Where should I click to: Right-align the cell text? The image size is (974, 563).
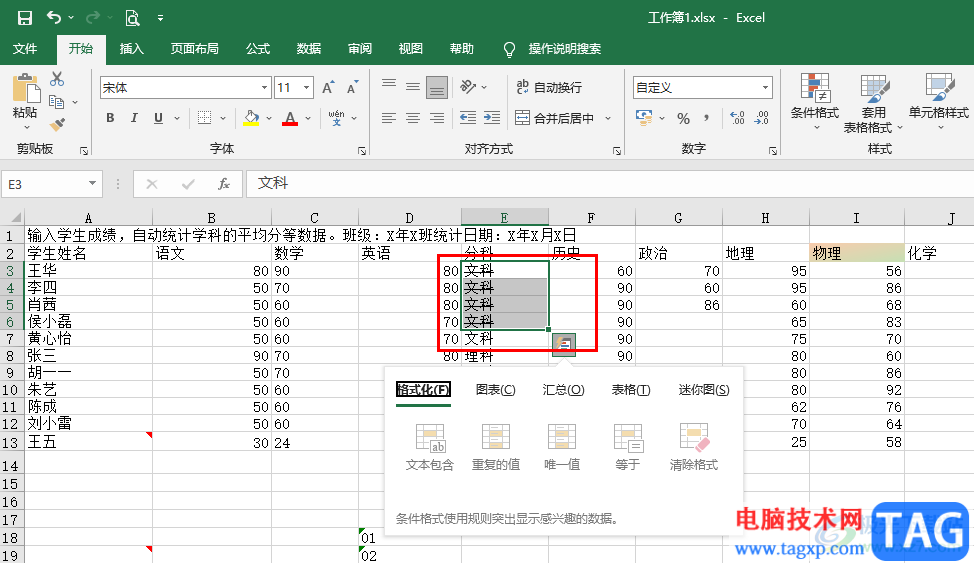click(x=437, y=118)
